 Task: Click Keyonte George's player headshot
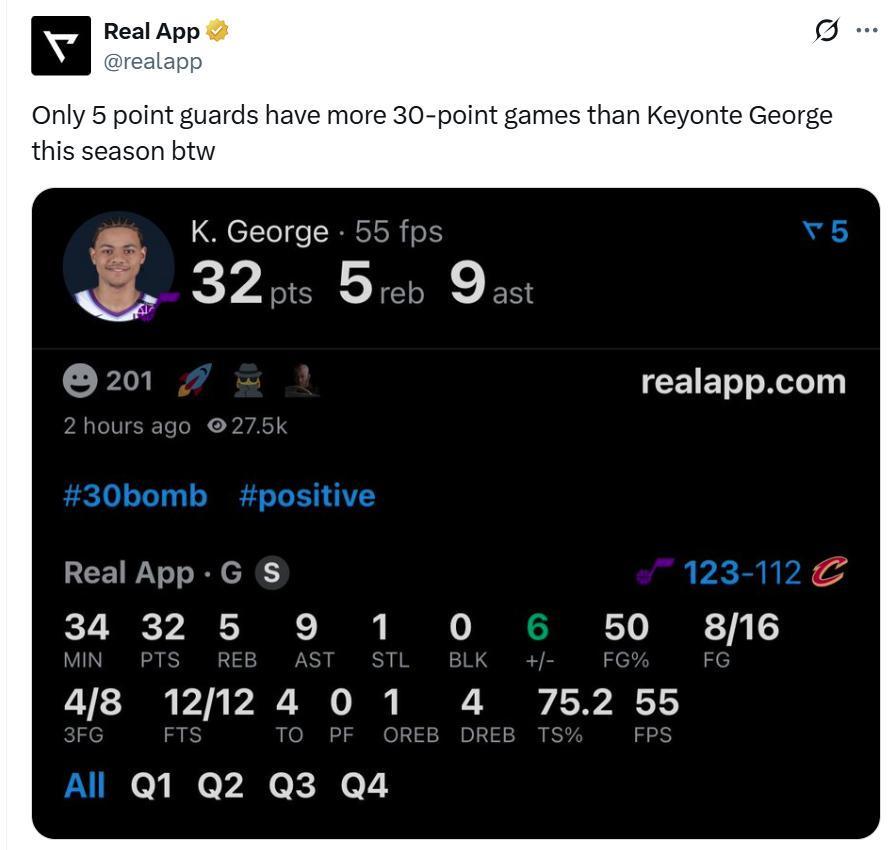click(118, 266)
